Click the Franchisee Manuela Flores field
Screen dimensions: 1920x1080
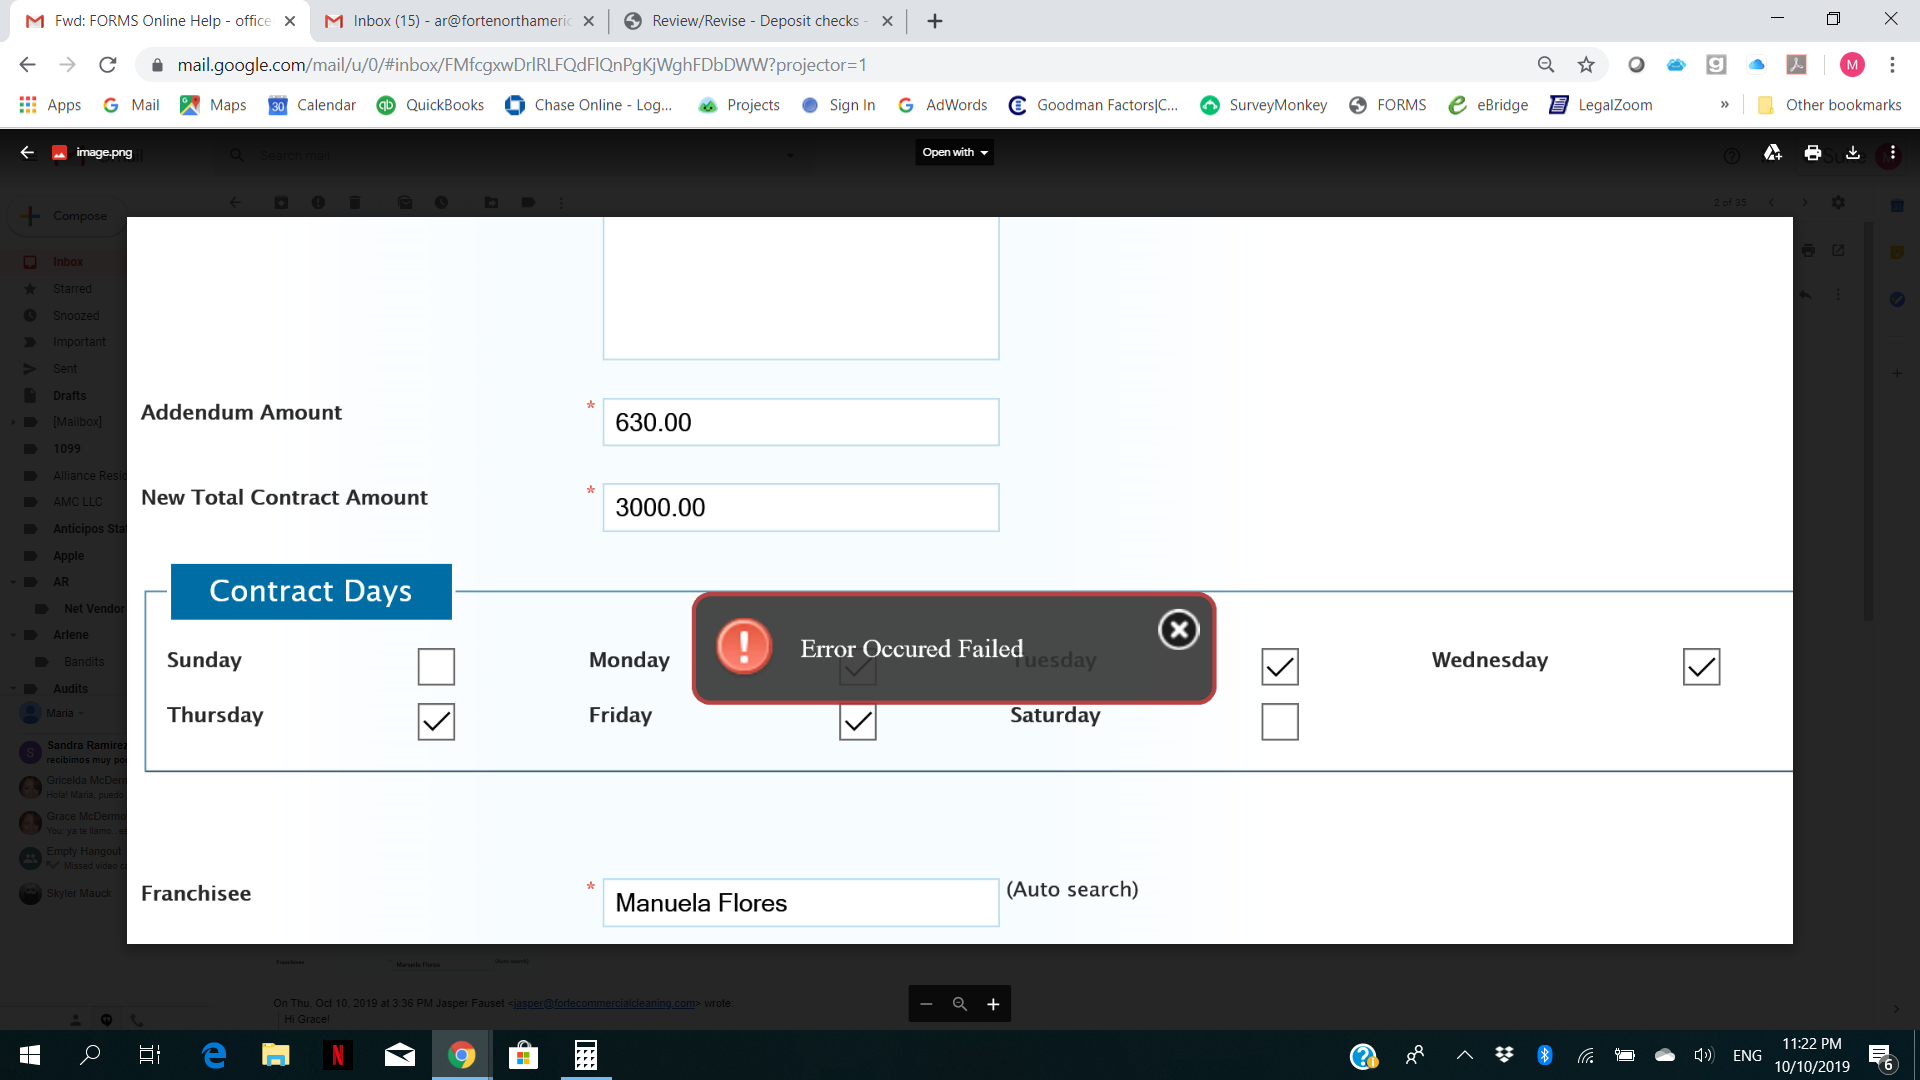tap(801, 902)
